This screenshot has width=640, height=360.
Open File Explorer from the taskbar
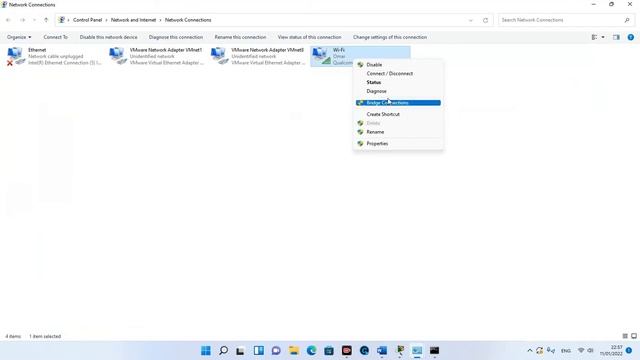tap(293, 351)
